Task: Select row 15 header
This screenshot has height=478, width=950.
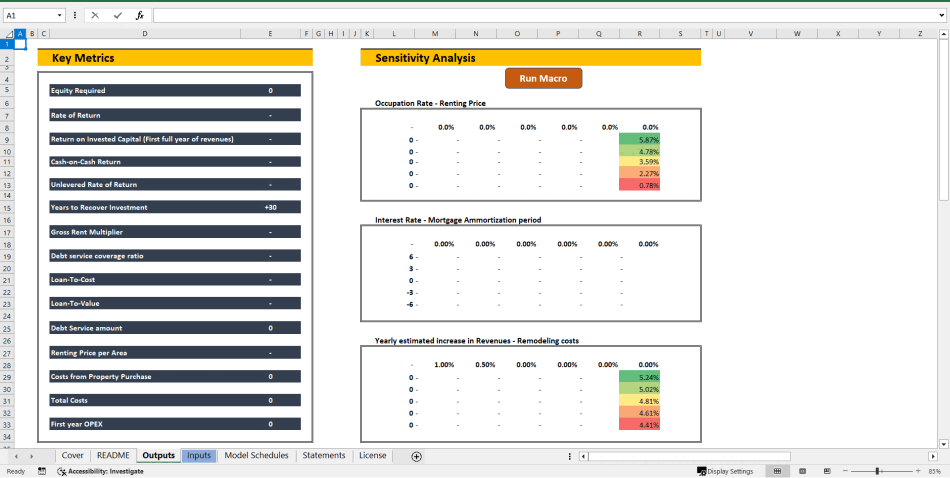Action: point(7,208)
